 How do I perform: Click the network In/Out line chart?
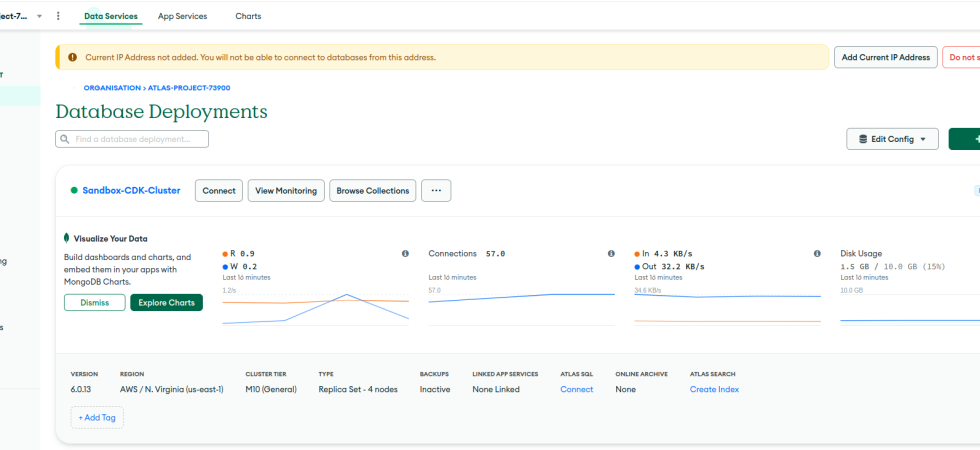728,308
